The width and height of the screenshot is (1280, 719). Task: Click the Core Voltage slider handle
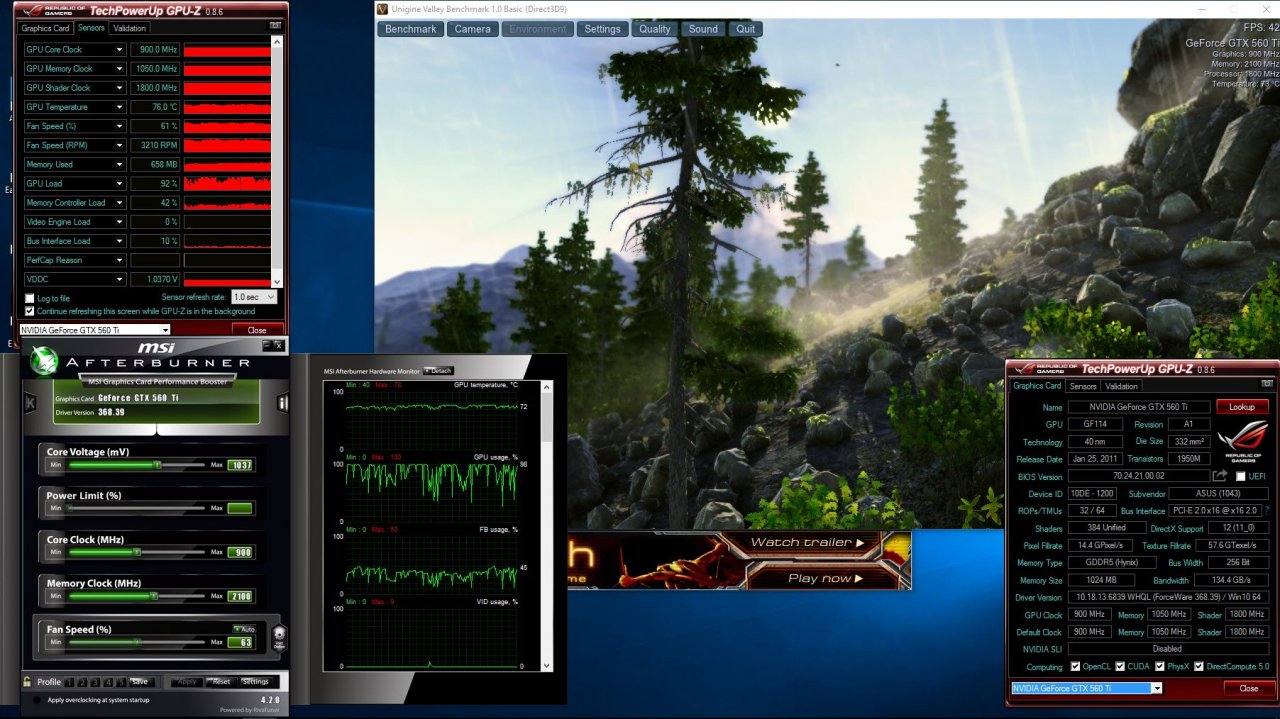point(158,465)
